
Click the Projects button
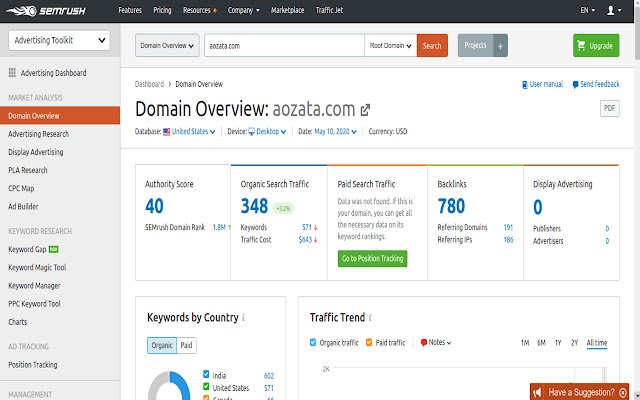click(476, 46)
